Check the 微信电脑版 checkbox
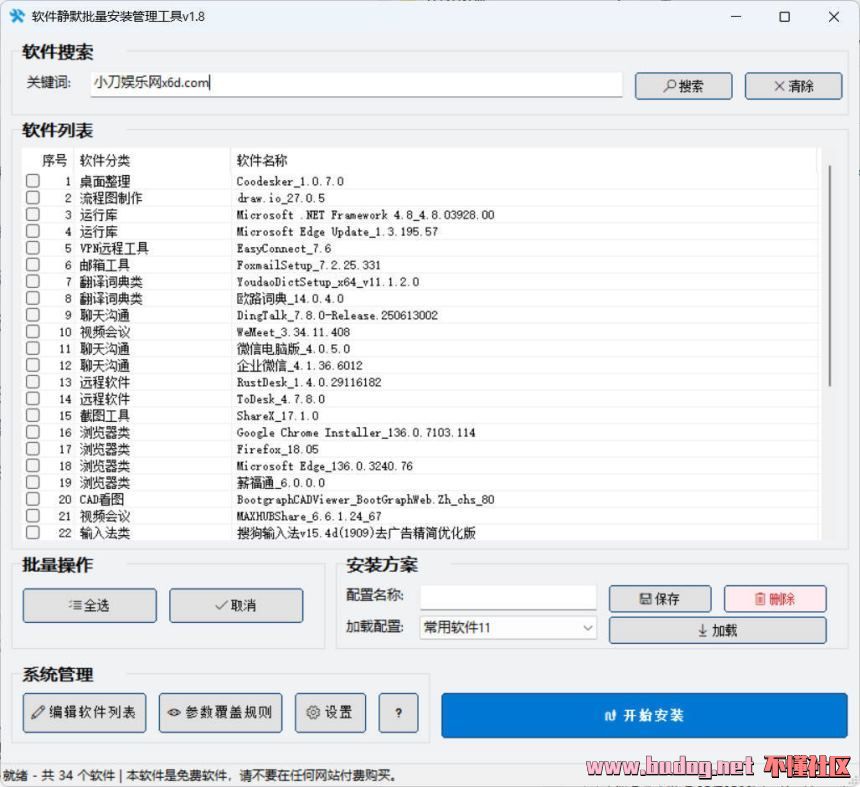 tap(35, 348)
